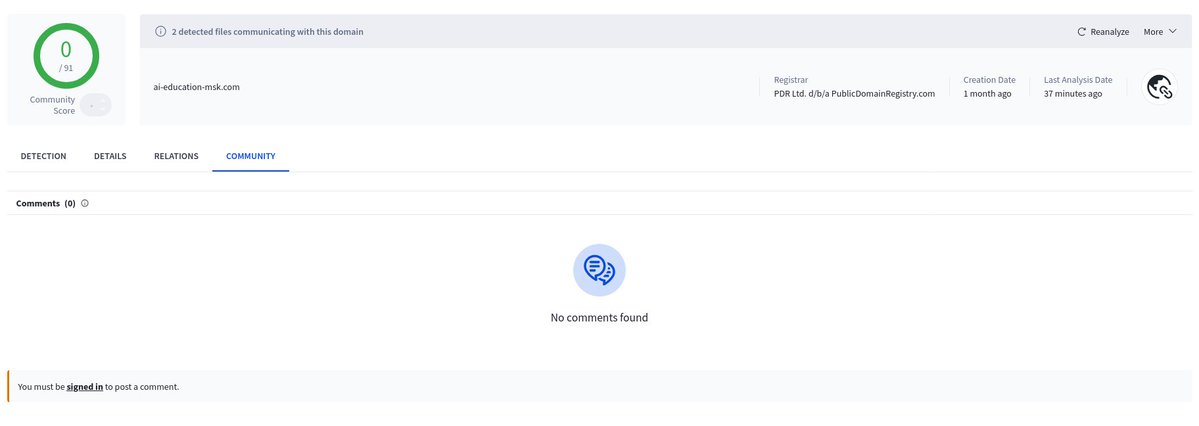Click the green detection score circle 0/91
The width and height of the screenshot is (1199, 426).
point(66,56)
